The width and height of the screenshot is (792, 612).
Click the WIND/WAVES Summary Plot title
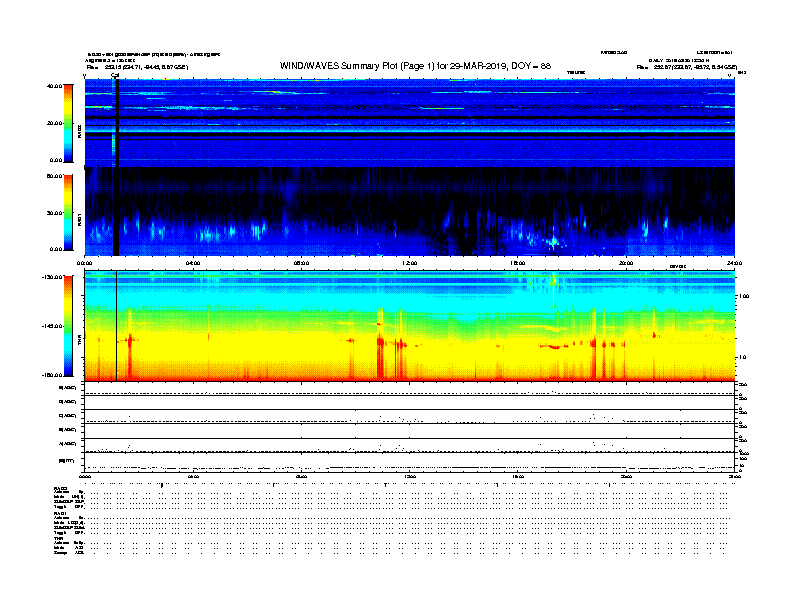[415, 66]
